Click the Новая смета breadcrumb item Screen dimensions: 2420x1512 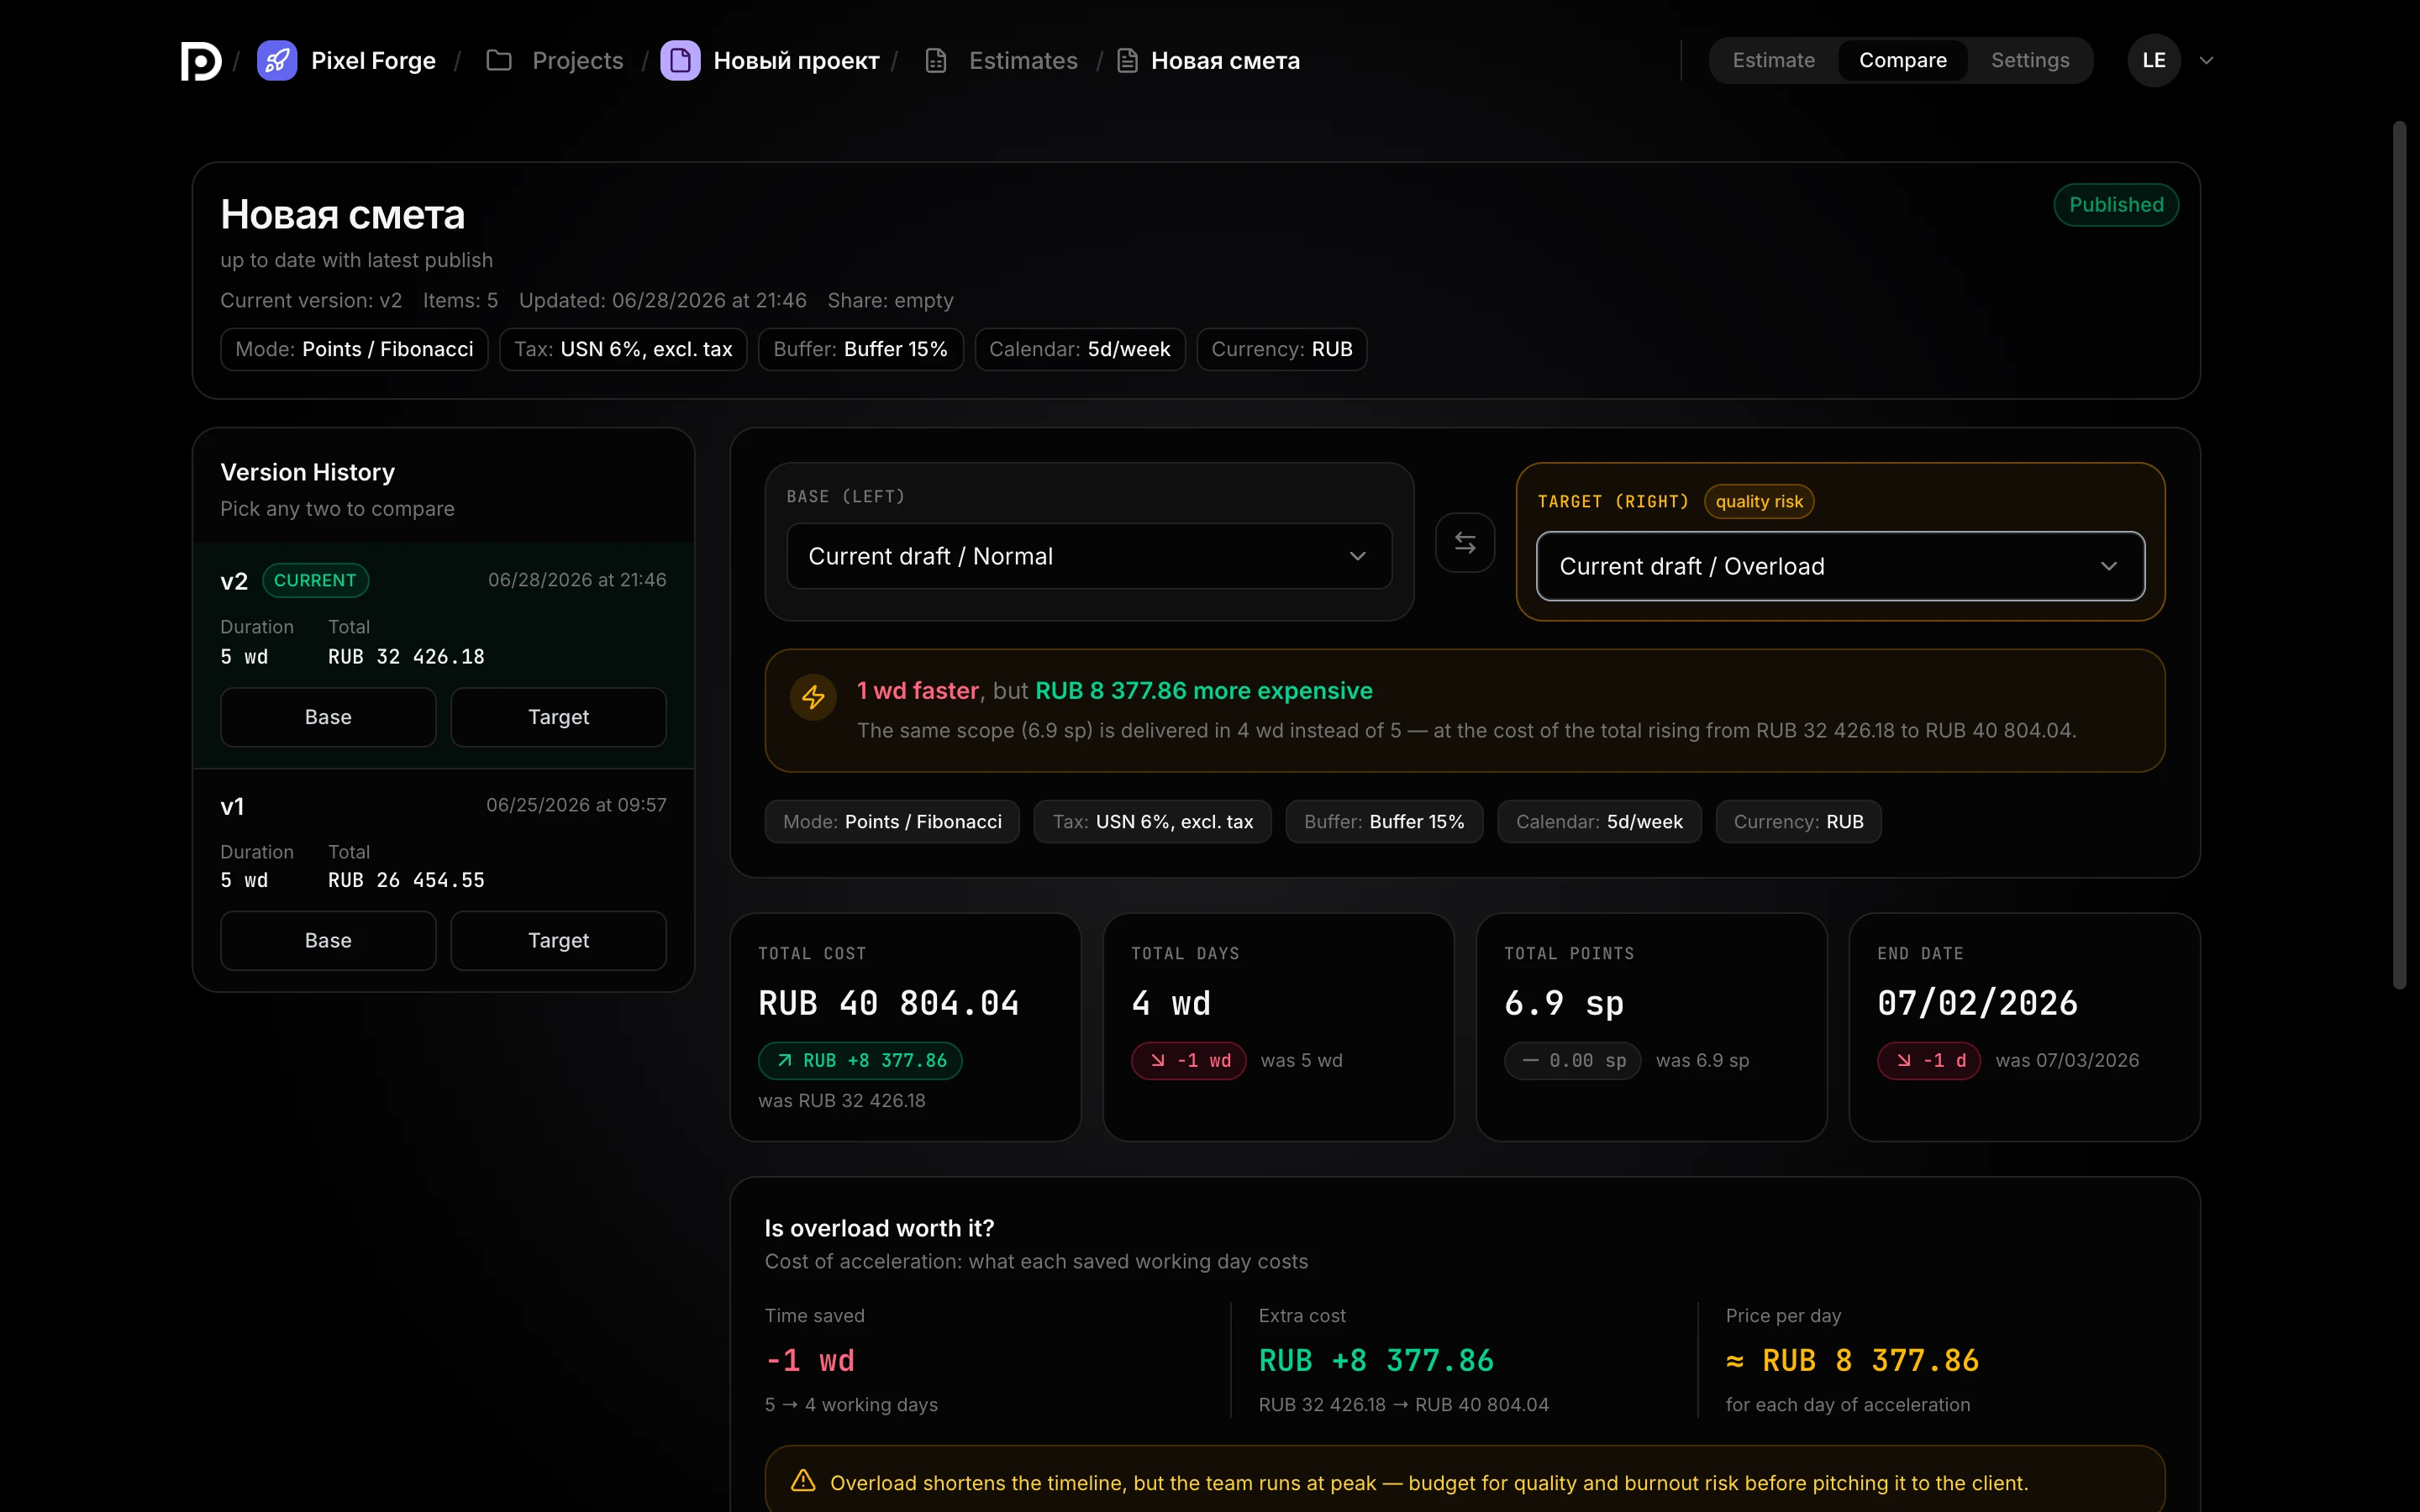[x=1225, y=61]
